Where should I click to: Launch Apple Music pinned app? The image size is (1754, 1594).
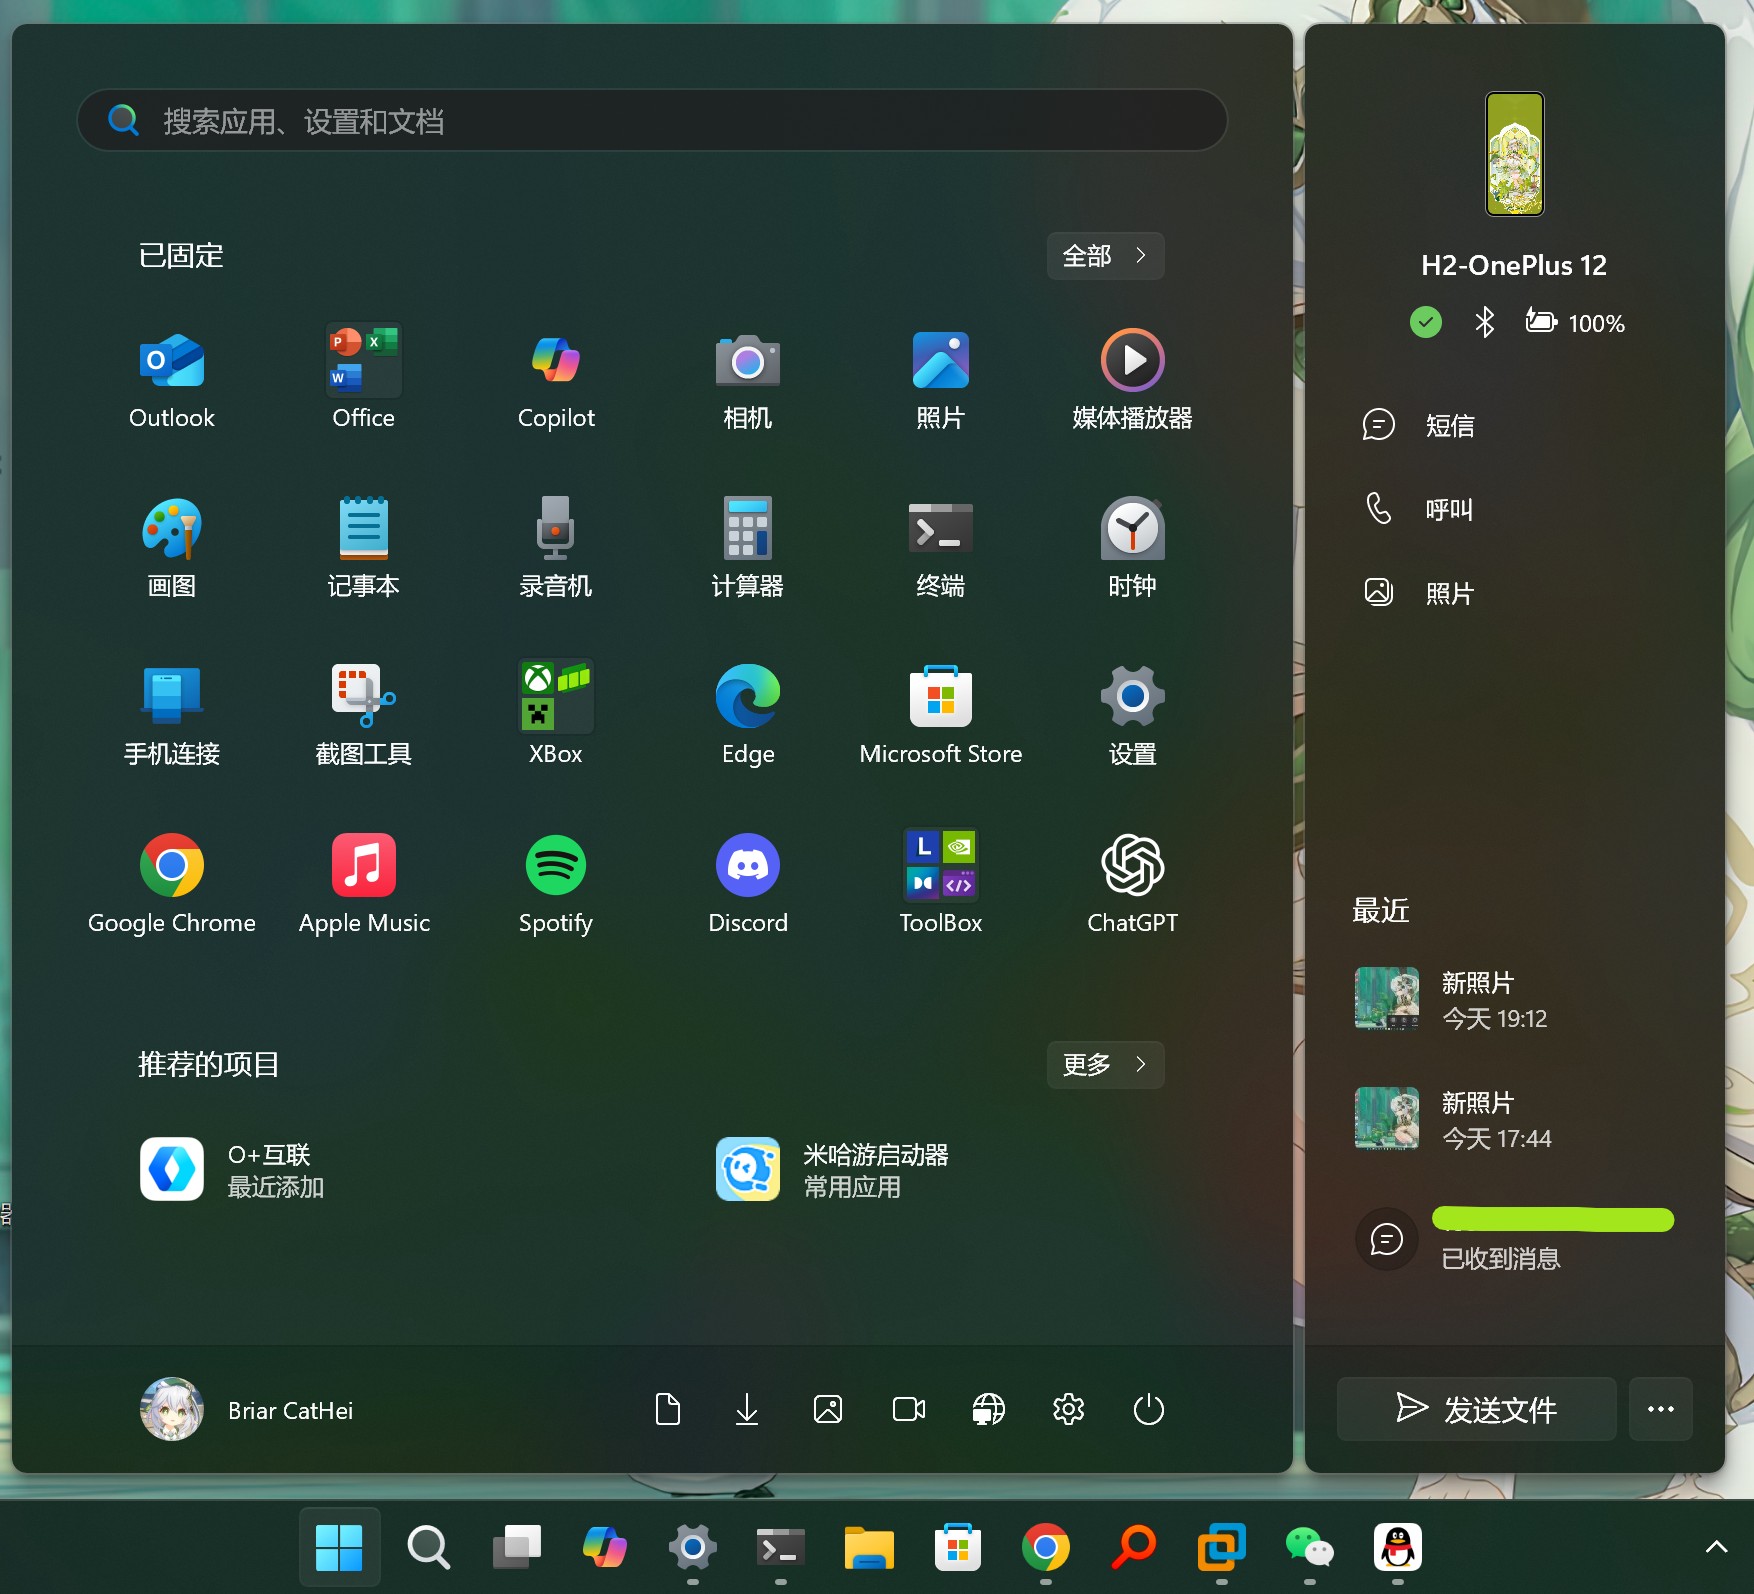tap(364, 883)
